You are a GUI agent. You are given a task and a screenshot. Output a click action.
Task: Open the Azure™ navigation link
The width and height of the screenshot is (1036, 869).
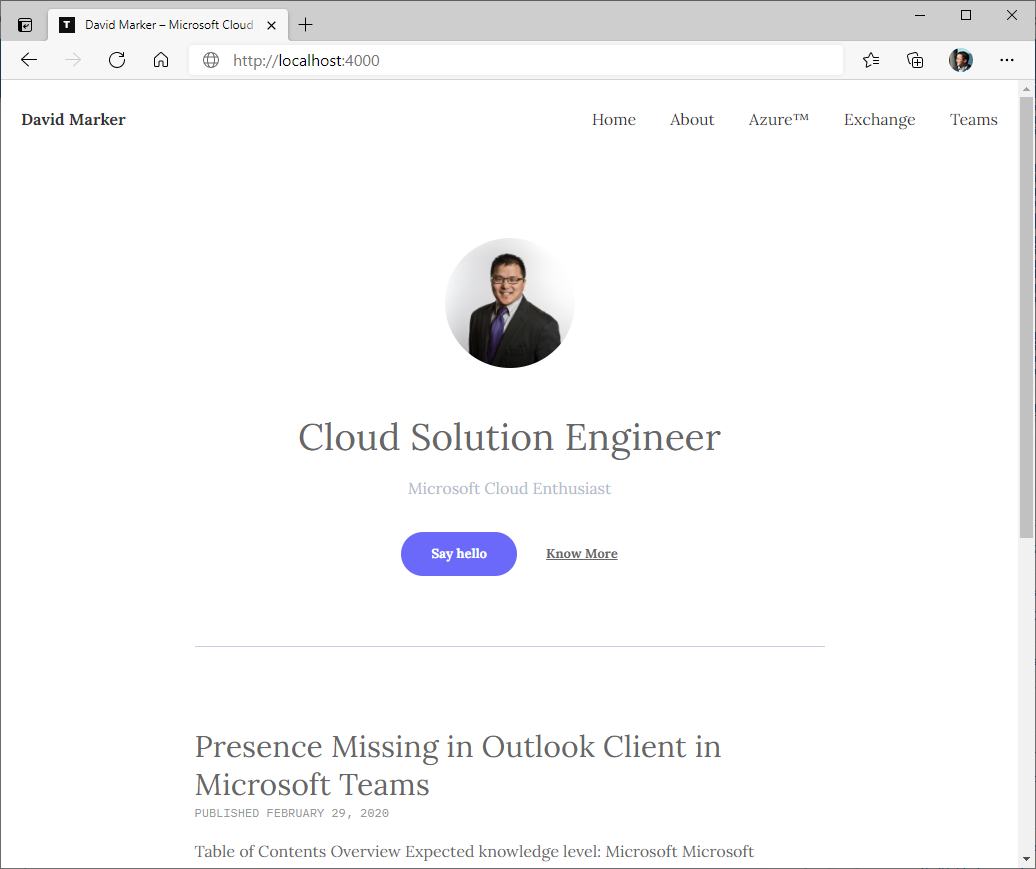click(x=779, y=120)
